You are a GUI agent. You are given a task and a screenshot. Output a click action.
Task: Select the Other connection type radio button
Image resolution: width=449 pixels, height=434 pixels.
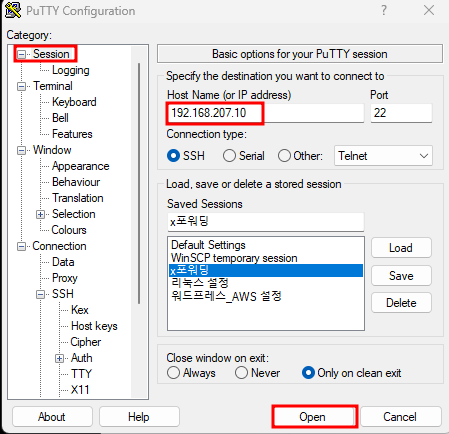pyautogui.click(x=284, y=156)
